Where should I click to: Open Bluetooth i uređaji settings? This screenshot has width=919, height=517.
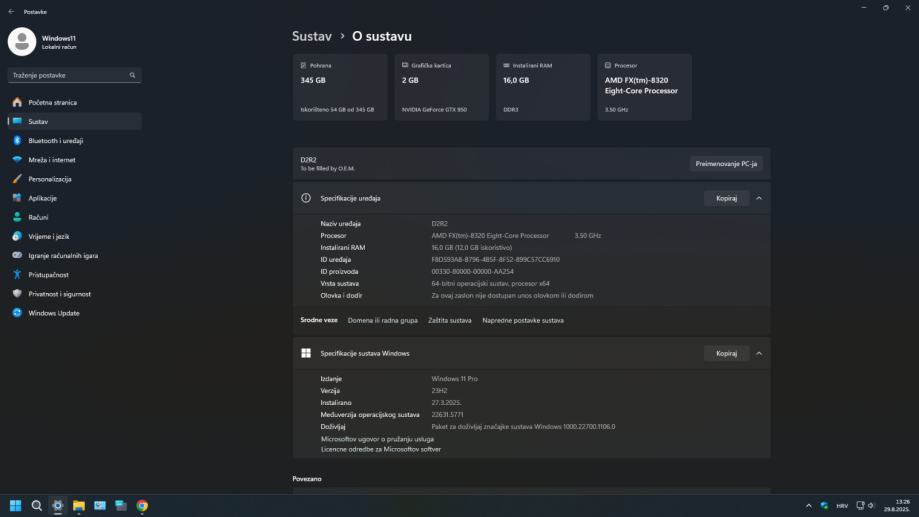pos(74,141)
